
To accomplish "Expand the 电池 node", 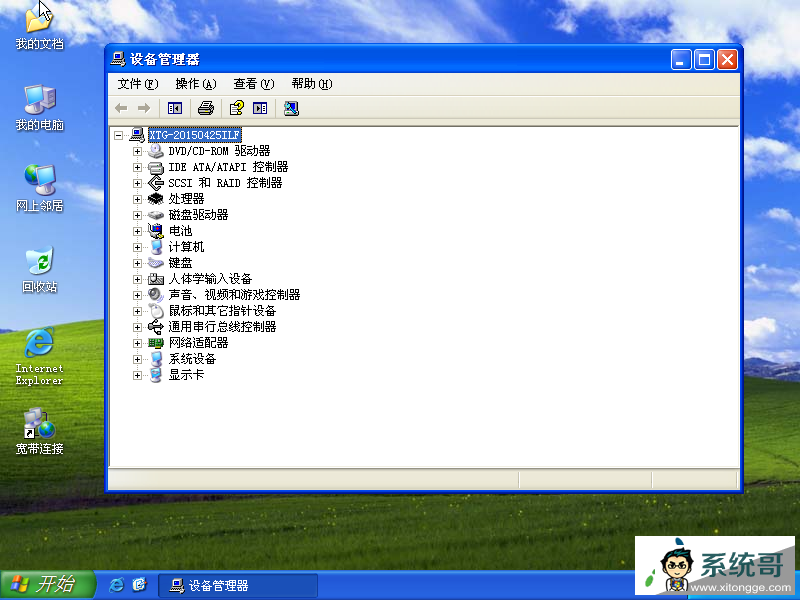I will click(x=137, y=231).
